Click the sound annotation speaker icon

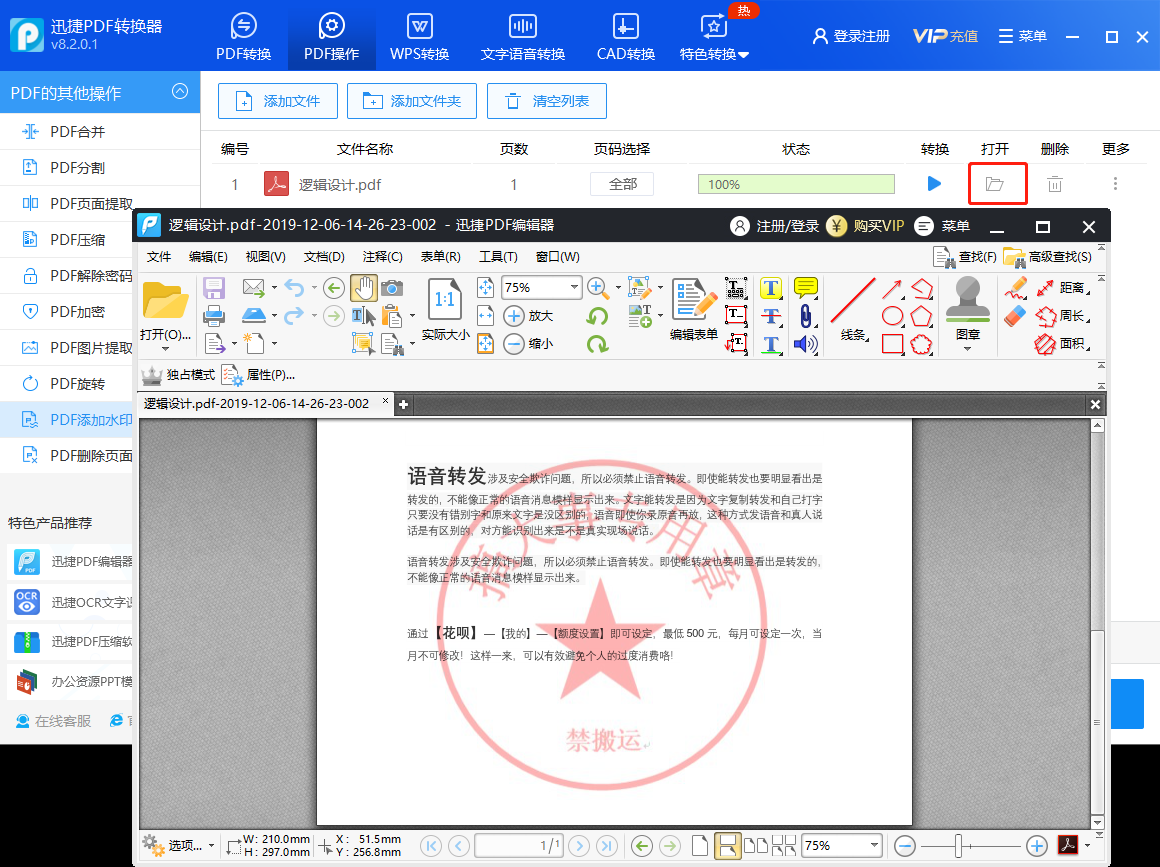(x=805, y=344)
